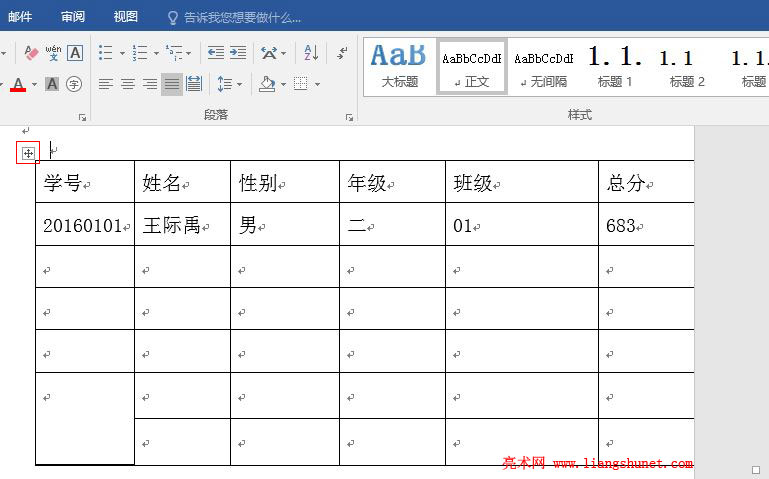
Task: Open the font color dropdown arrow
Action: 34,84
